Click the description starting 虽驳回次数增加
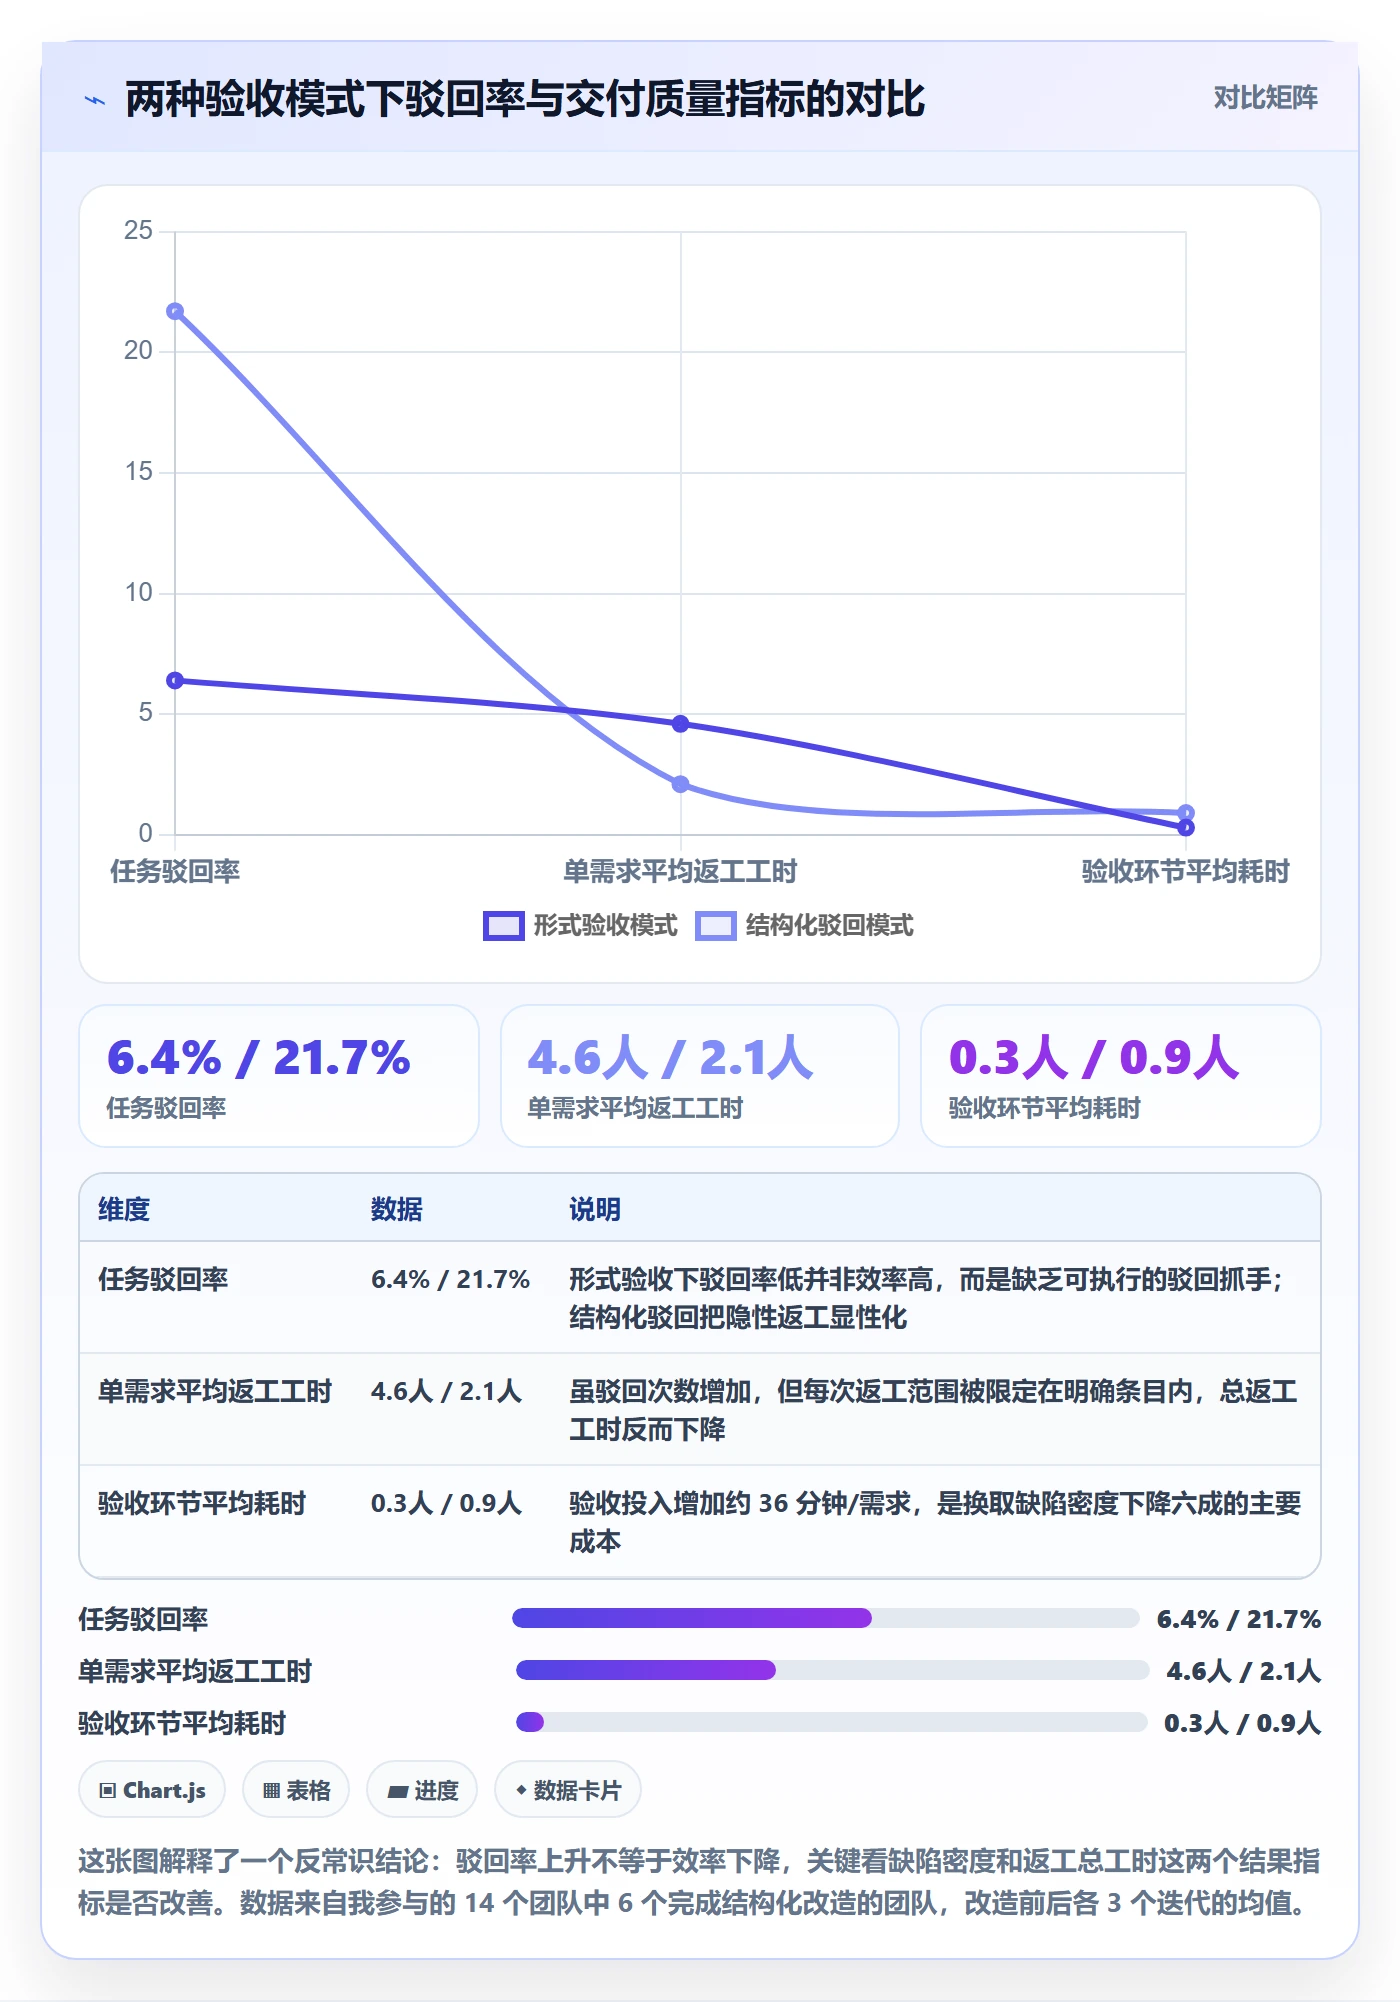 tap(933, 1411)
